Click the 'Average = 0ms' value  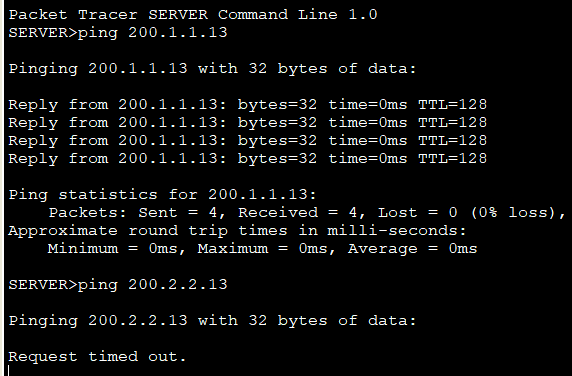click(413, 249)
